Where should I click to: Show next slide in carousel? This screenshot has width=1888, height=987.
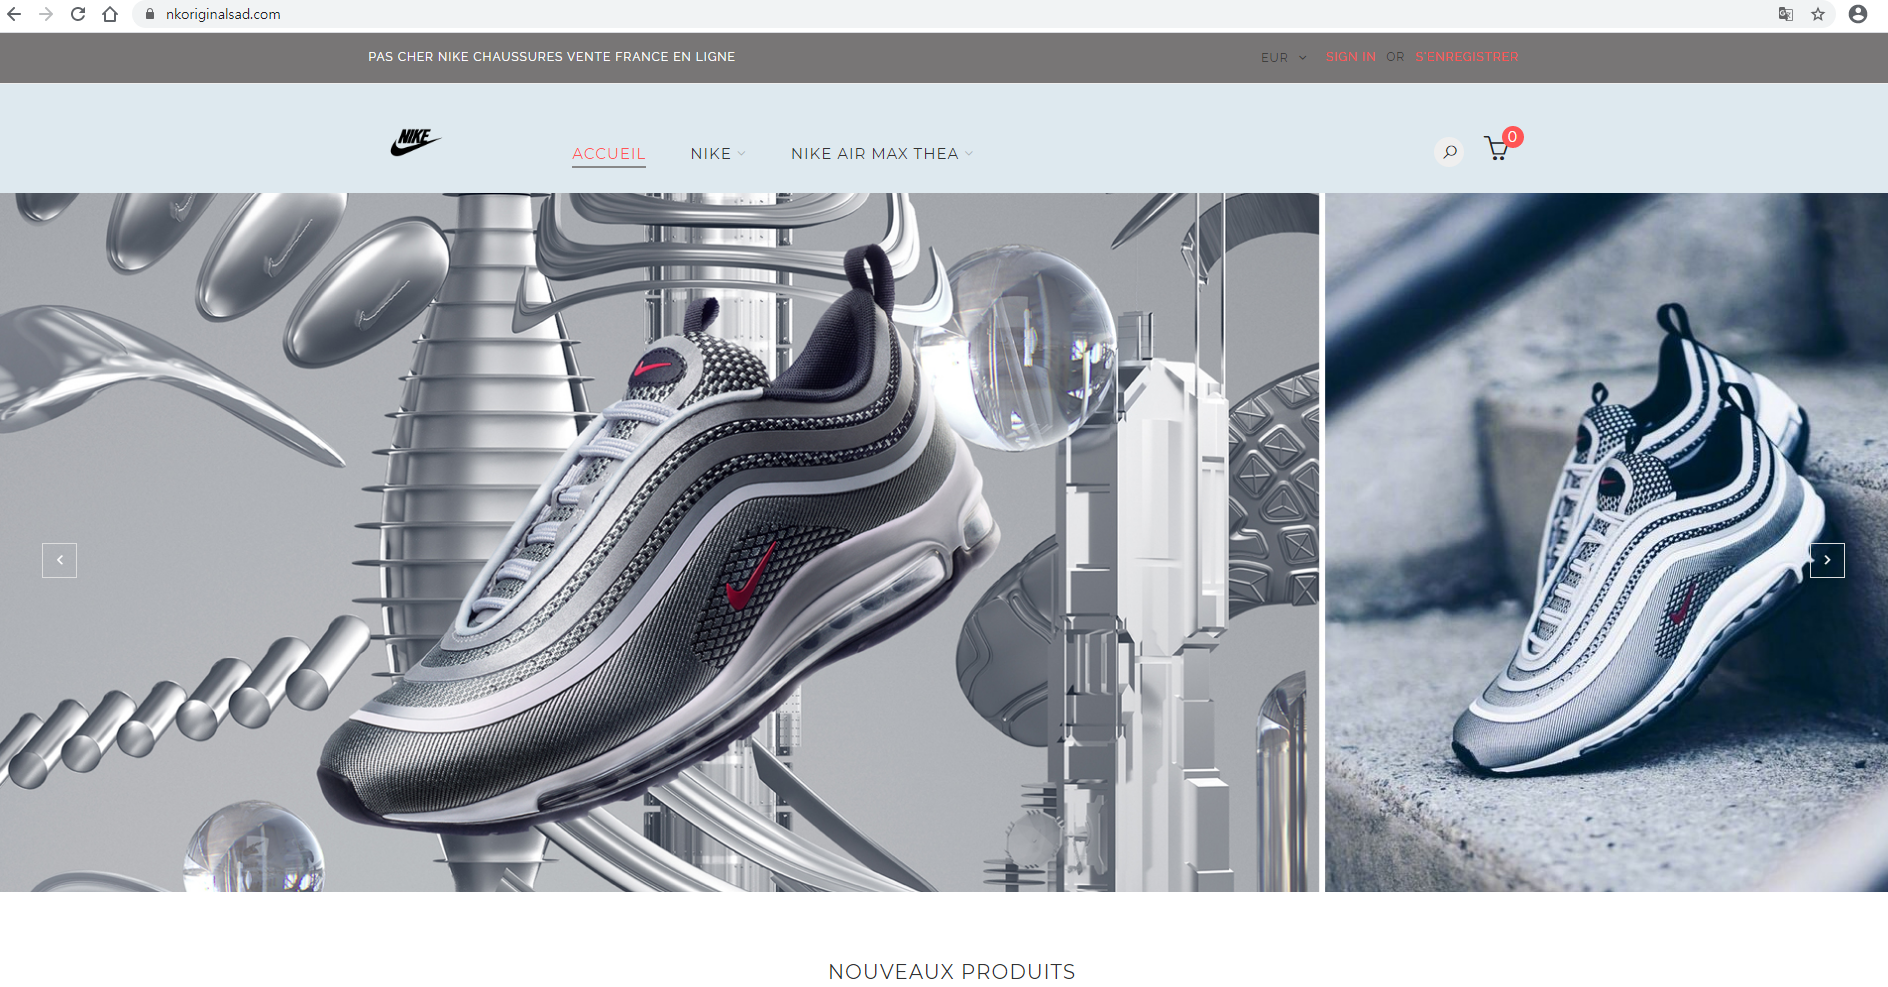pyautogui.click(x=1827, y=560)
